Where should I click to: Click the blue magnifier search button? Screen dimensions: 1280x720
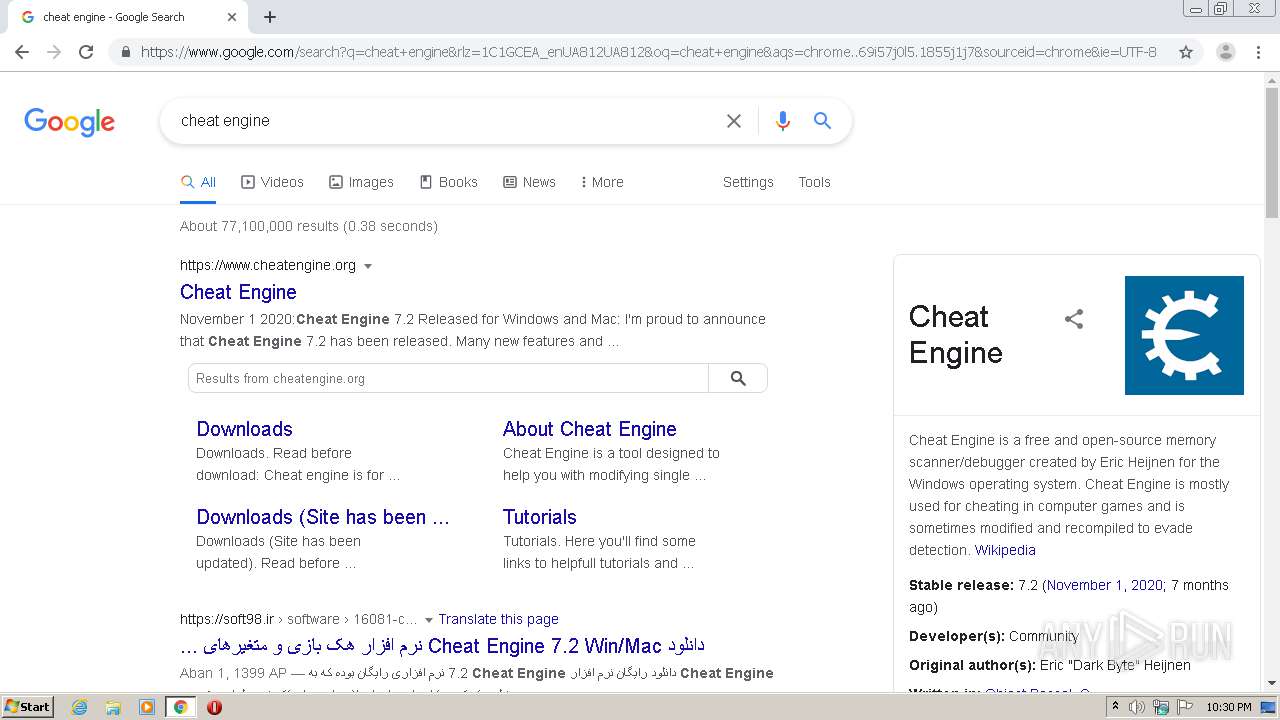coord(823,121)
